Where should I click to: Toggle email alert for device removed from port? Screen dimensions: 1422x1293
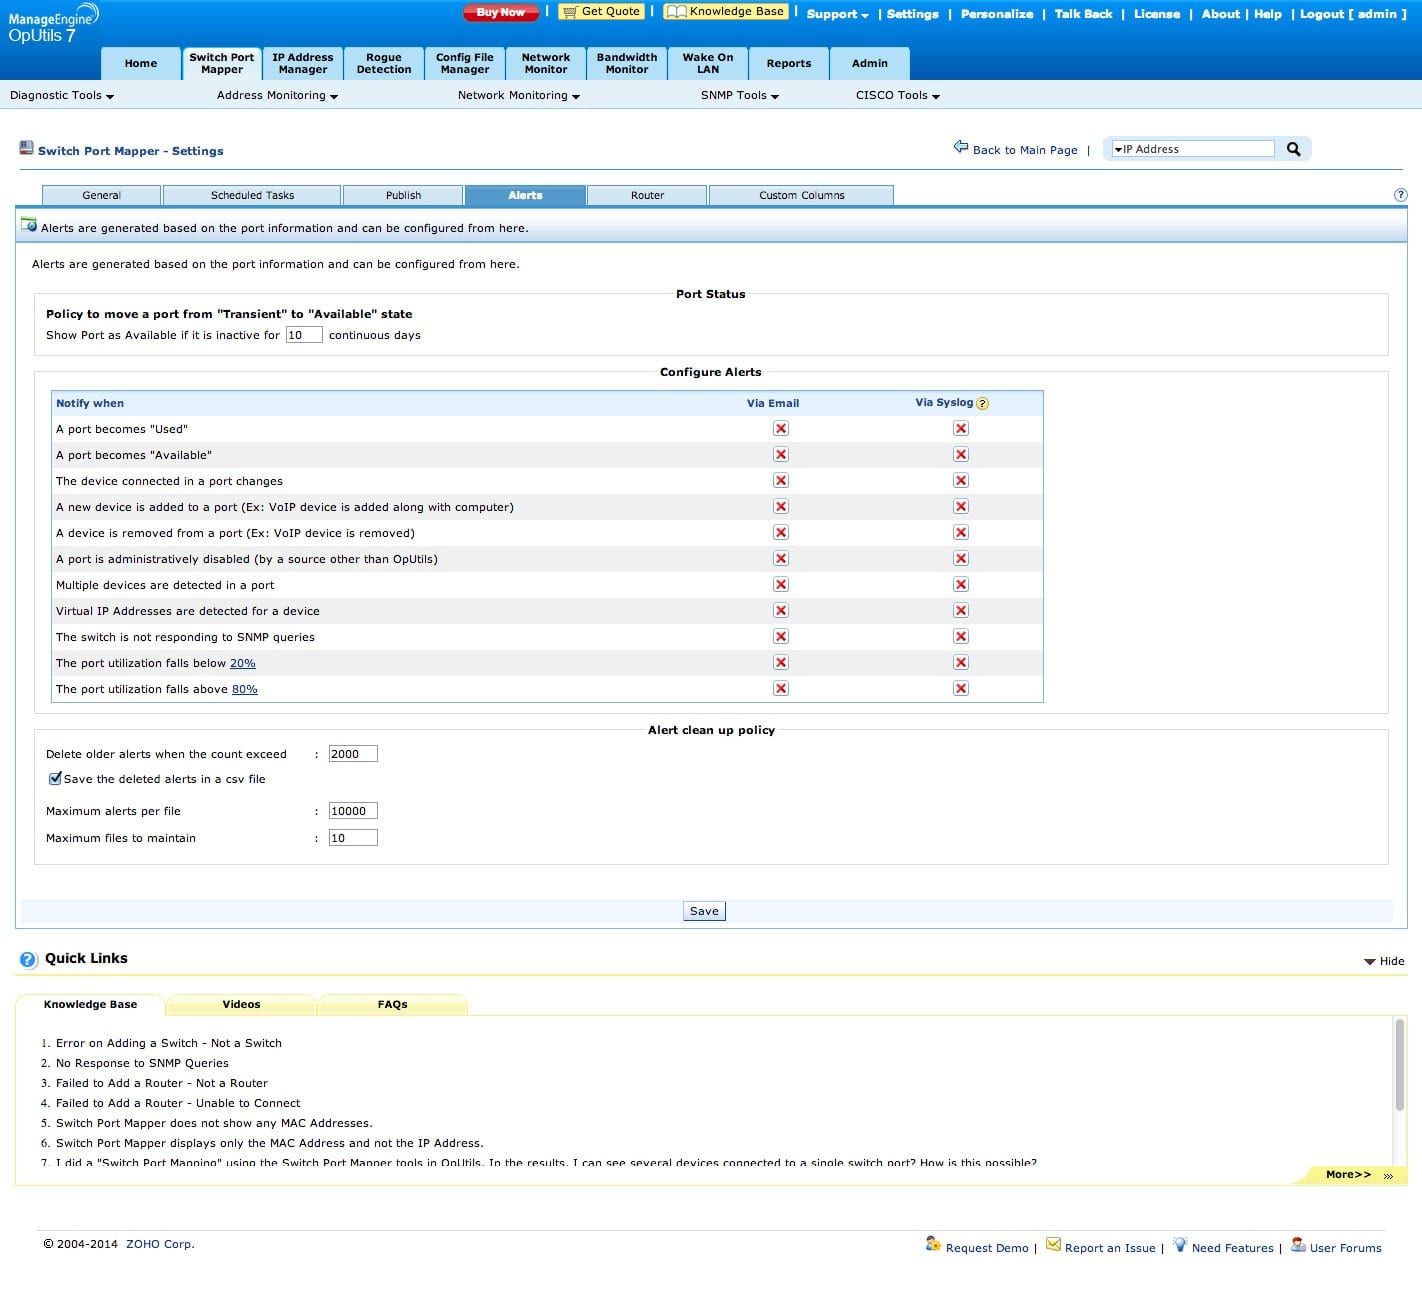click(x=781, y=532)
